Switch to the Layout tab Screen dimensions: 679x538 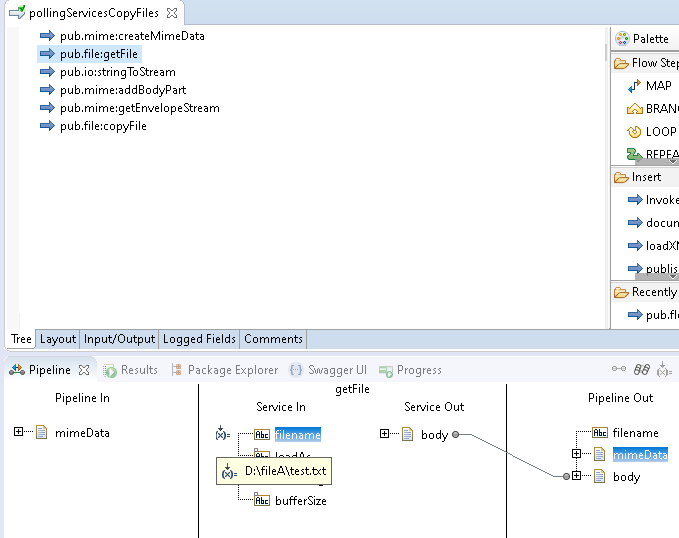[58, 339]
